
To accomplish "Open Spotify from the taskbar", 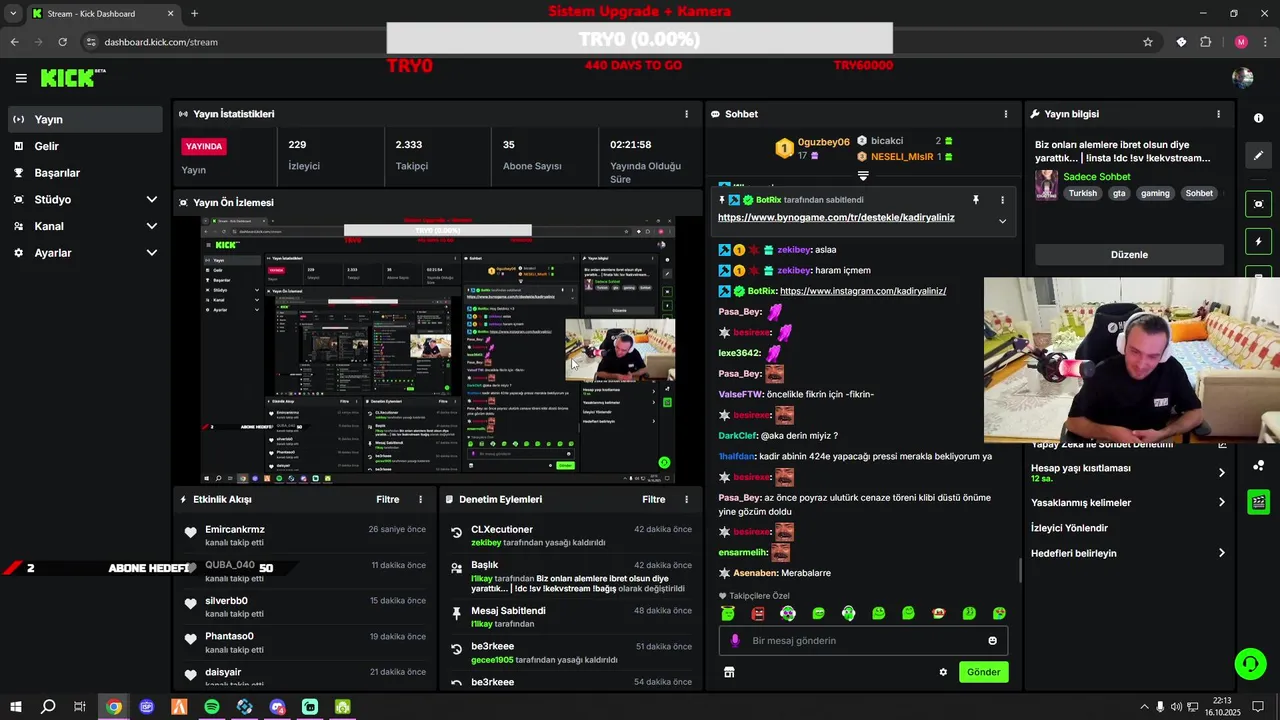I will (x=212, y=707).
